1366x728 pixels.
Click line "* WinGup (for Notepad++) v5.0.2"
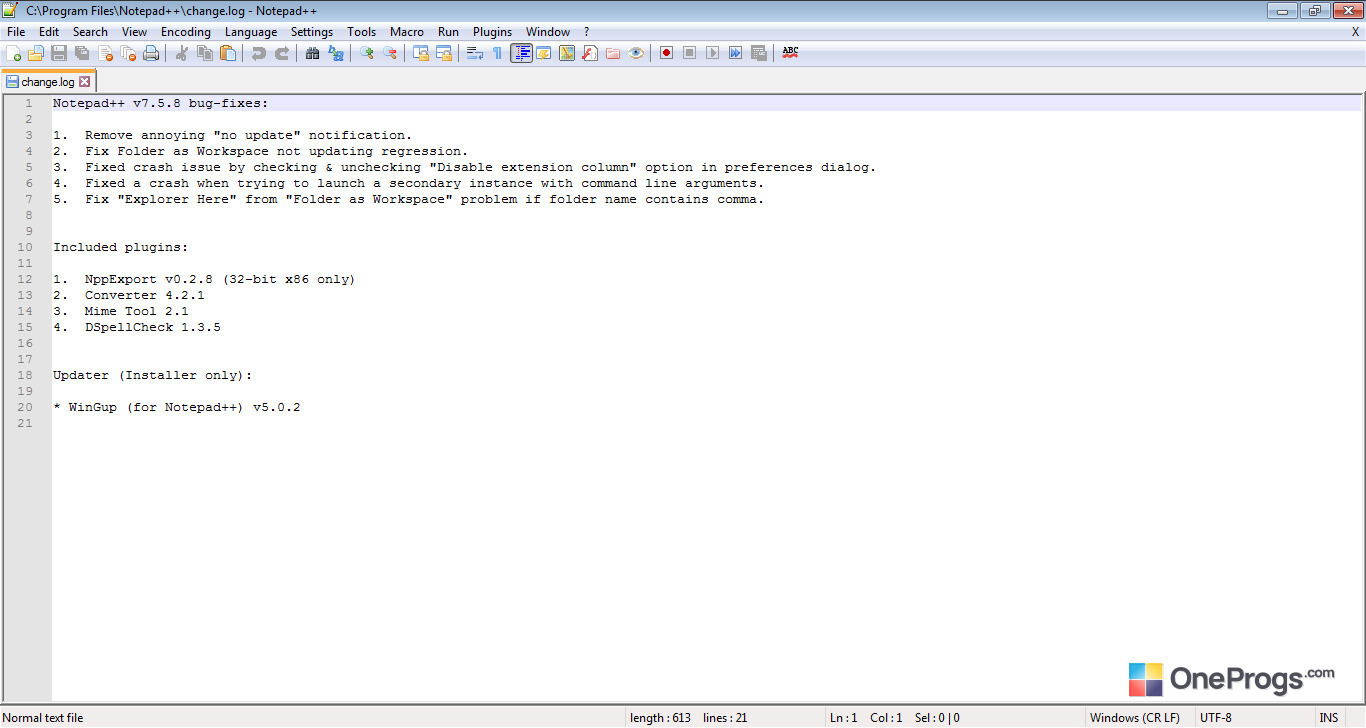[177, 407]
